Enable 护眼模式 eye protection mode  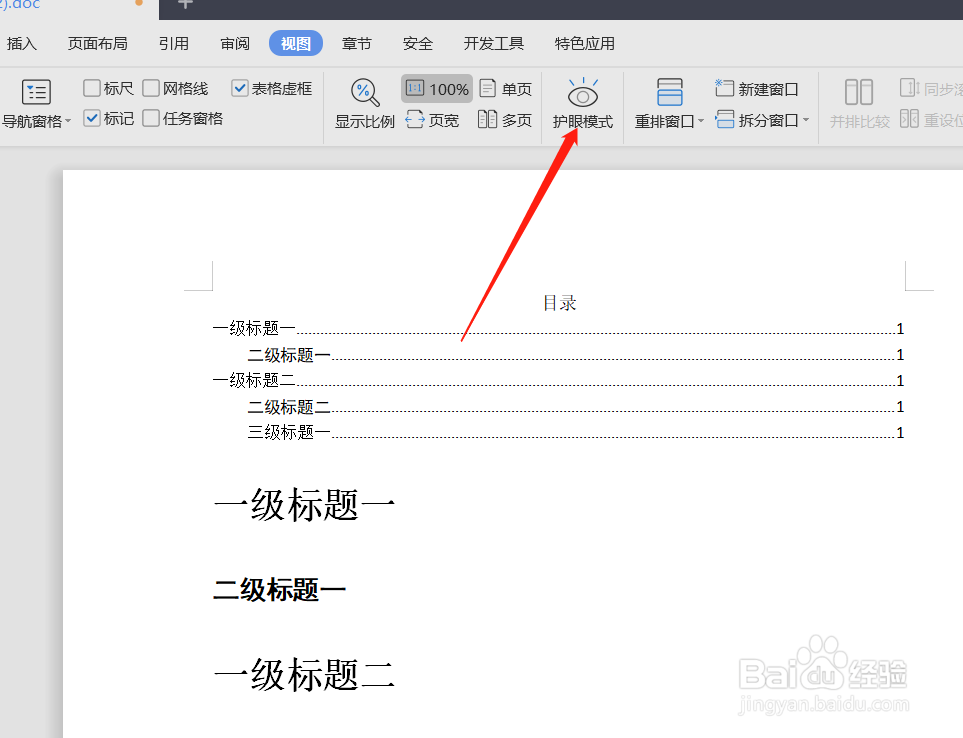583,101
